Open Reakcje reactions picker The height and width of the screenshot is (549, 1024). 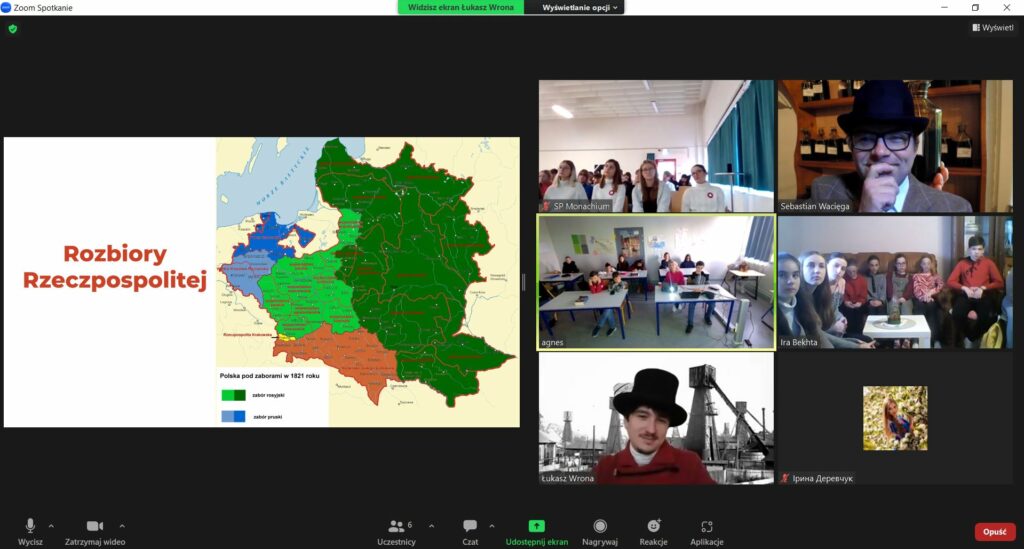653,527
